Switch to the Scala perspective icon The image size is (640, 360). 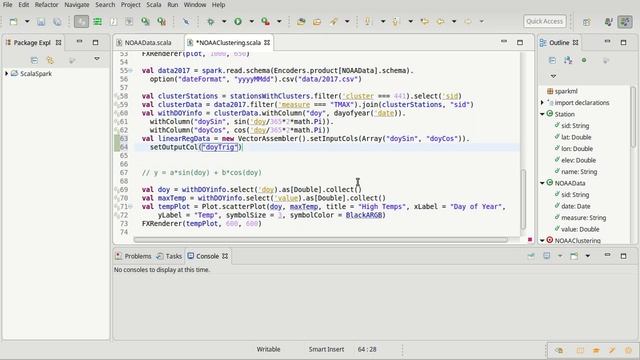pyautogui.click(x=625, y=21)
